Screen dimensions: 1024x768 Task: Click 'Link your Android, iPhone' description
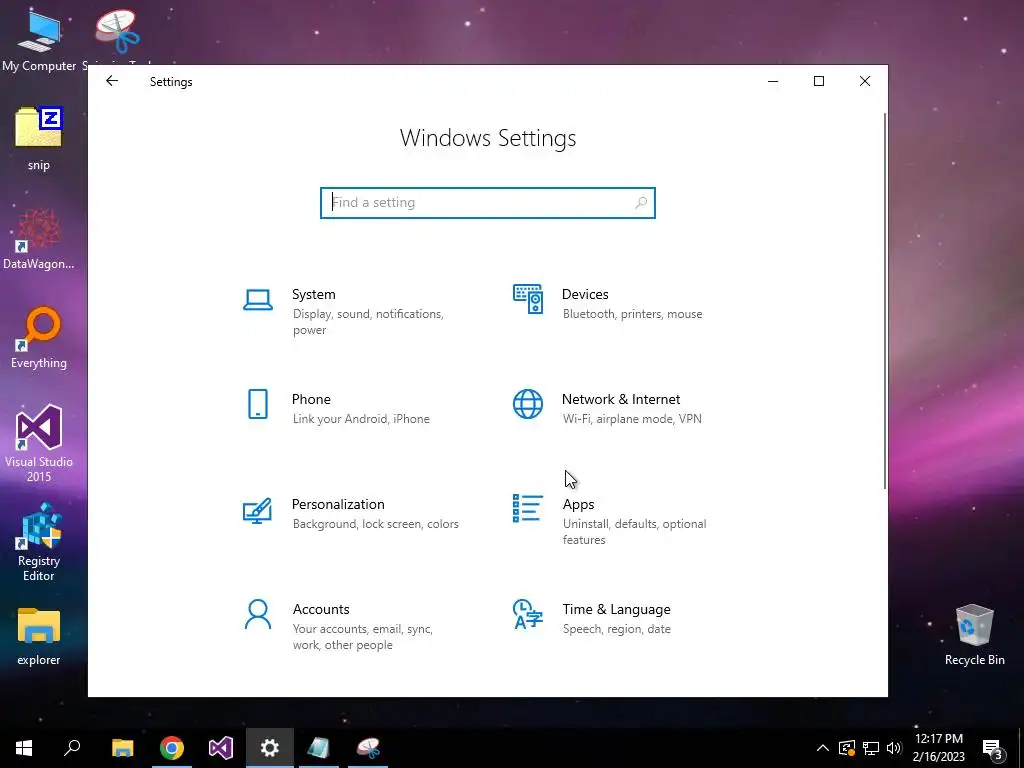pos(361,419)
